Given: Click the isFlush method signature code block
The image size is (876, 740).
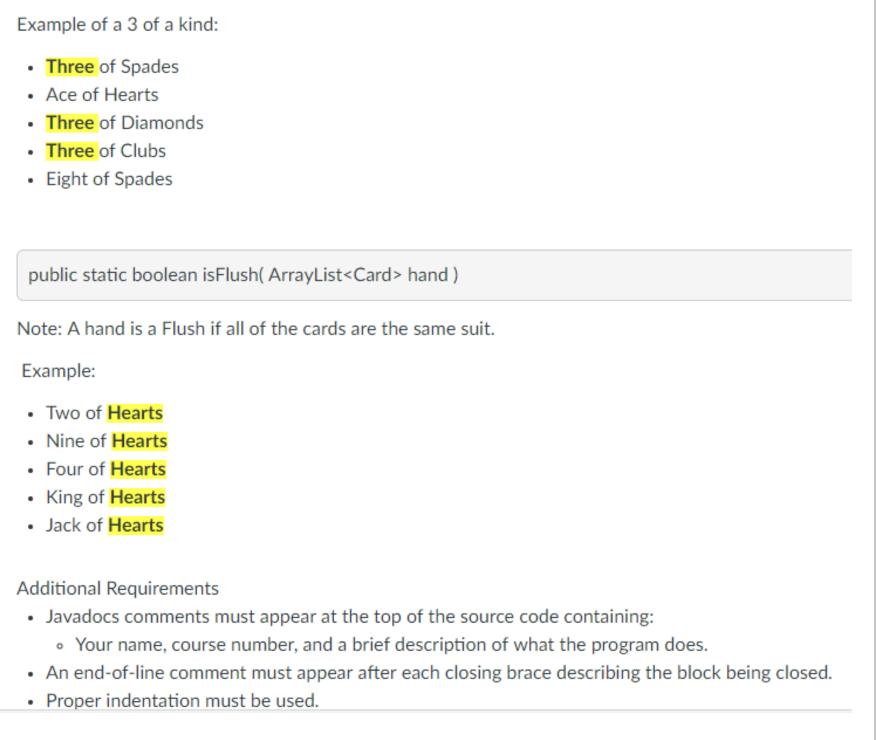Looking at the screenshot, I should [434, 275].
